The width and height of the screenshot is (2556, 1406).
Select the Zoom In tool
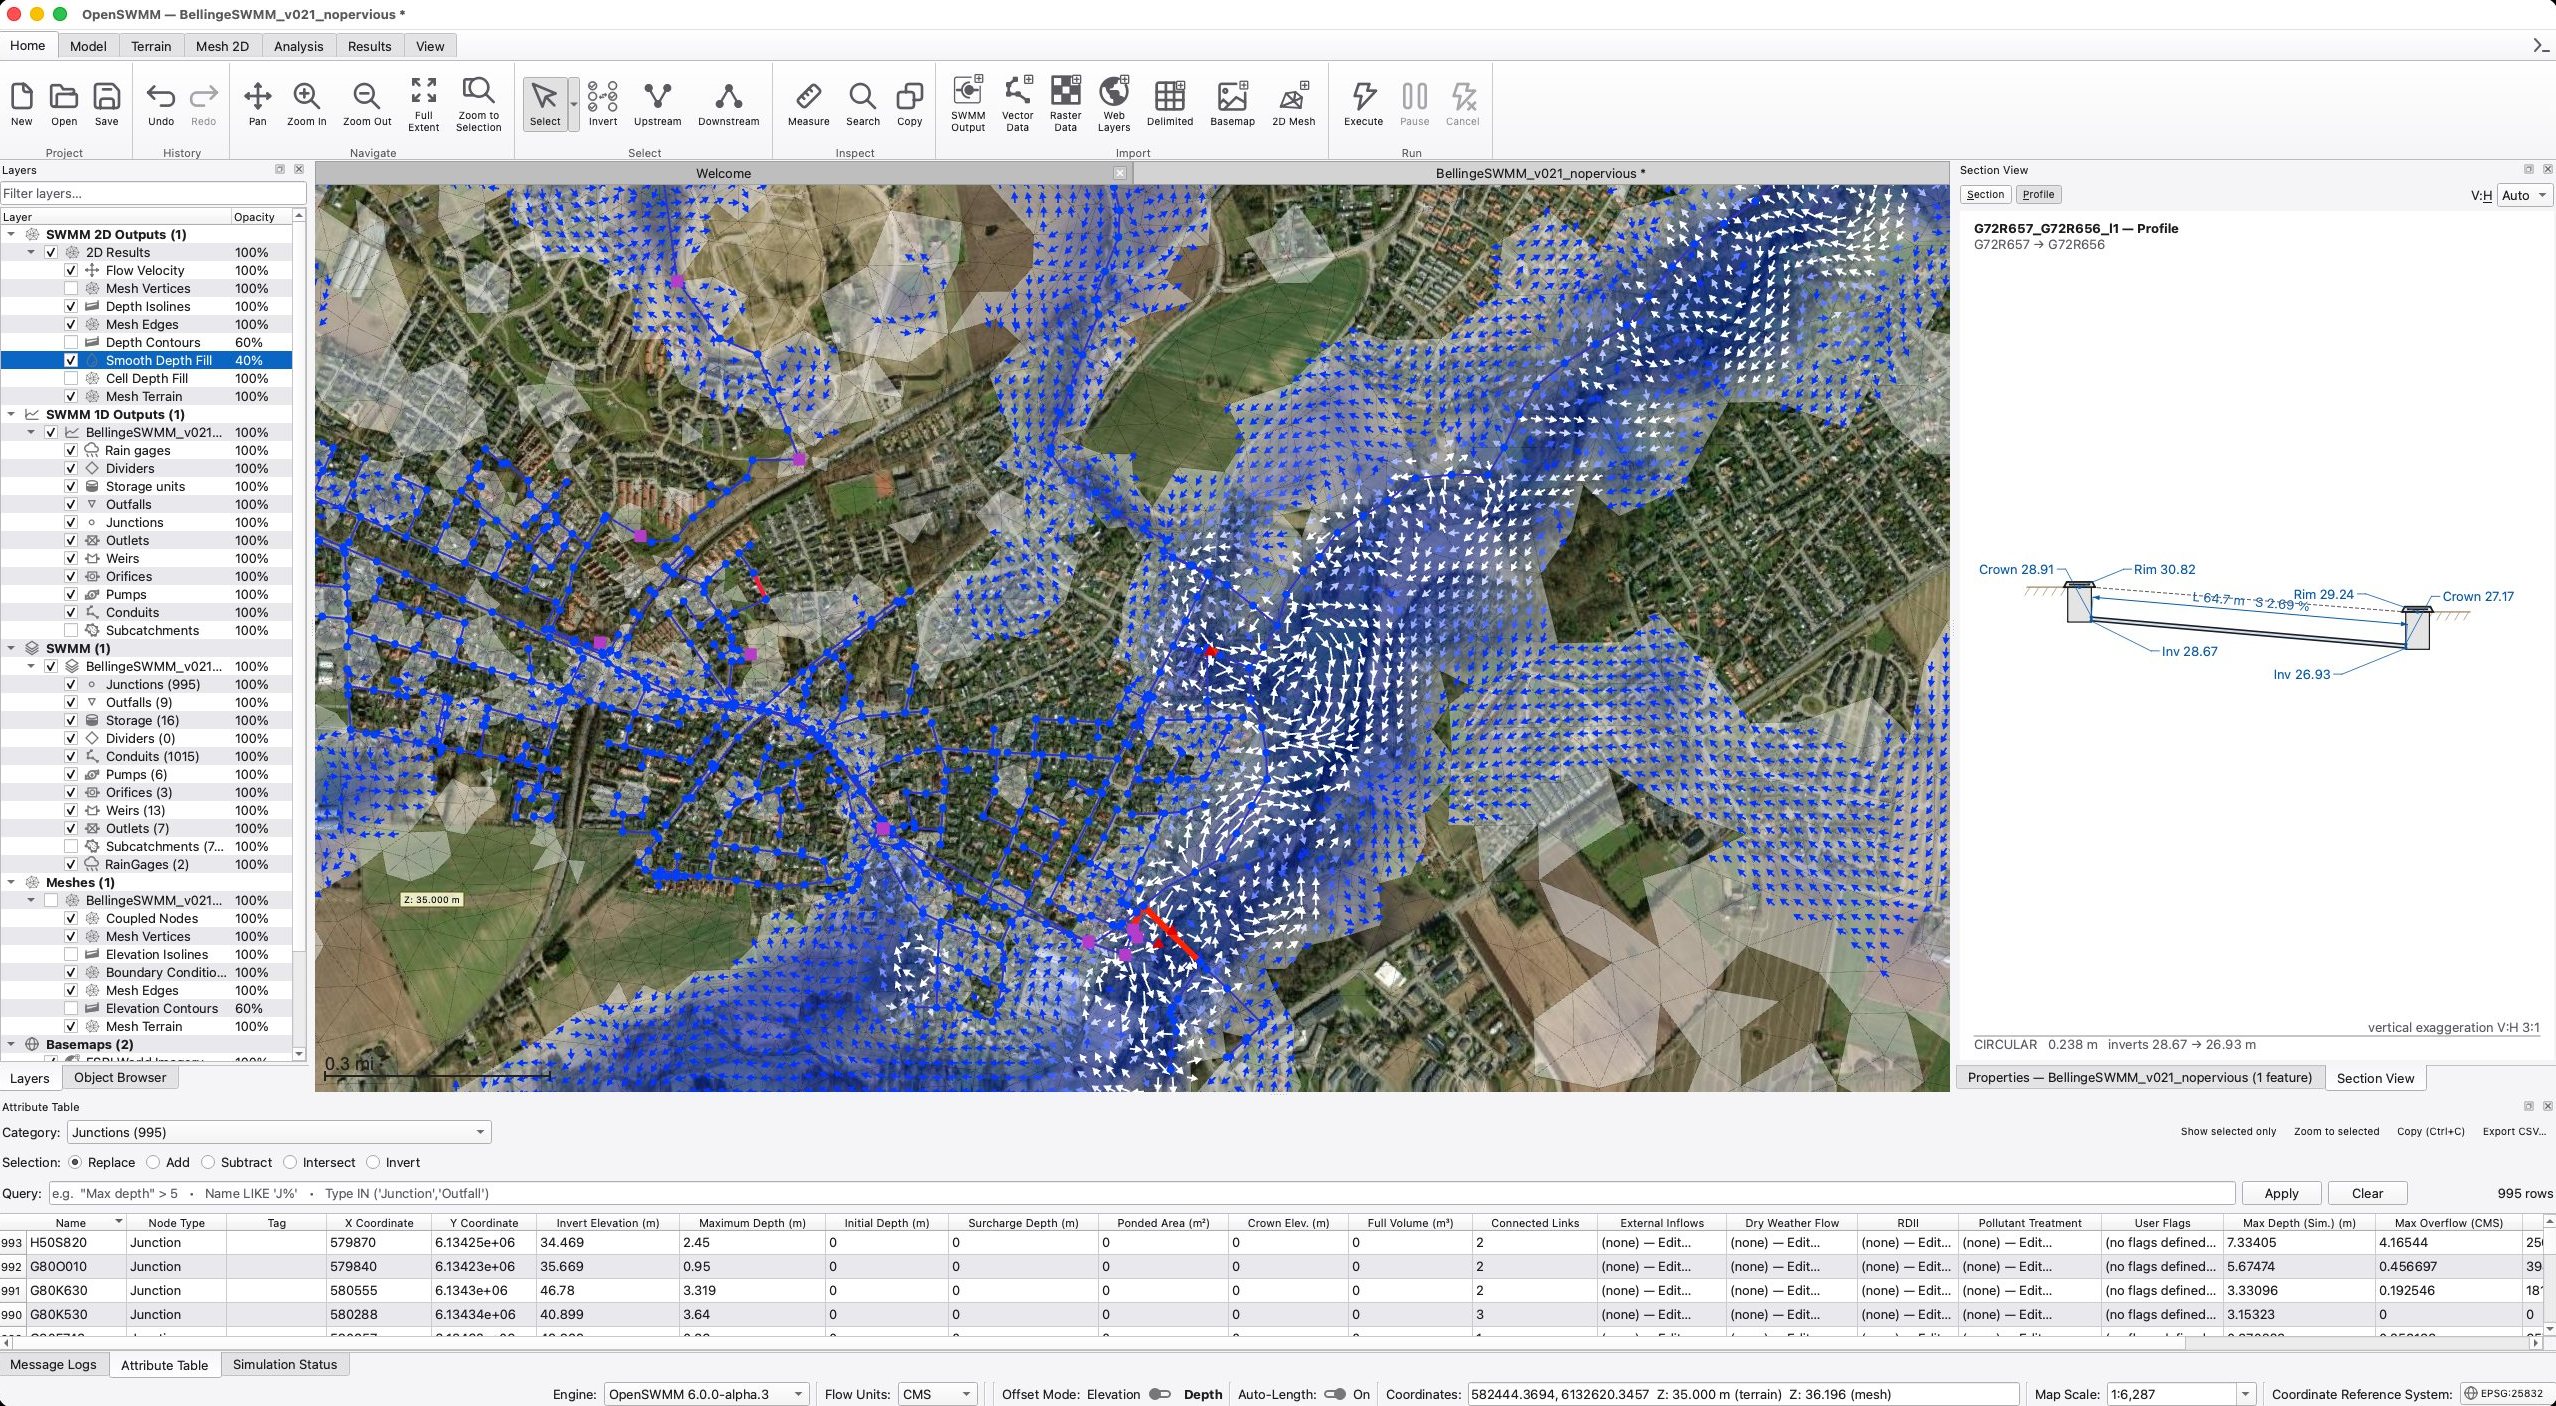[x=306, y=104]
